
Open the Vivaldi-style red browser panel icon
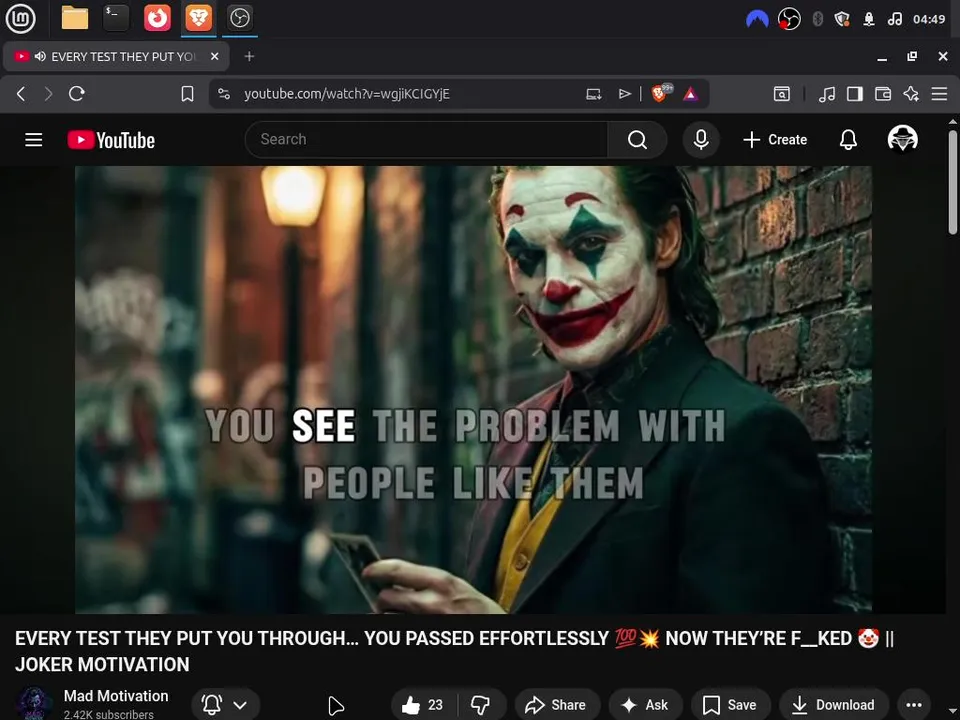pos(157,18)
